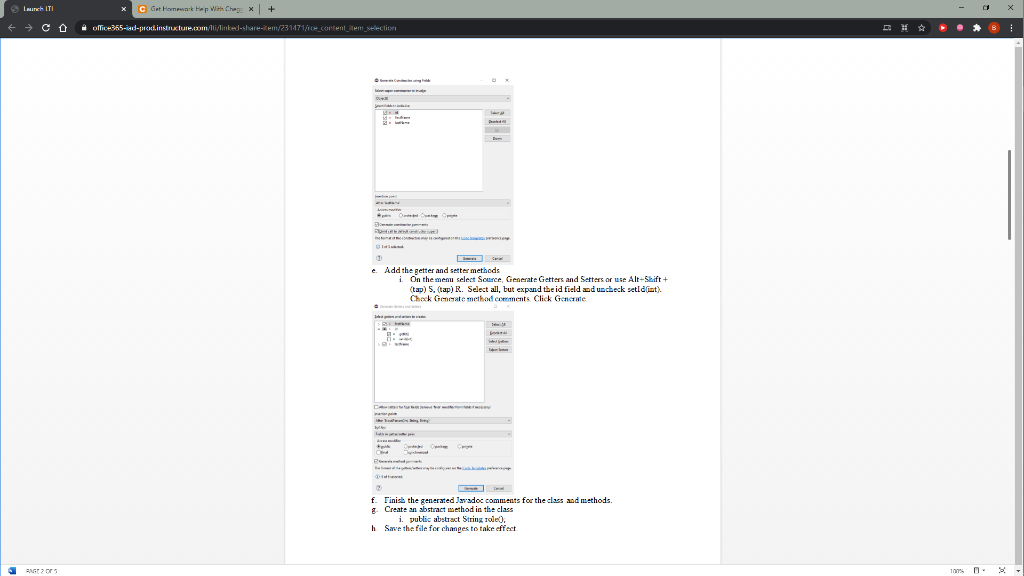Reload the page with the refresh icon

[x=45, y=28]
